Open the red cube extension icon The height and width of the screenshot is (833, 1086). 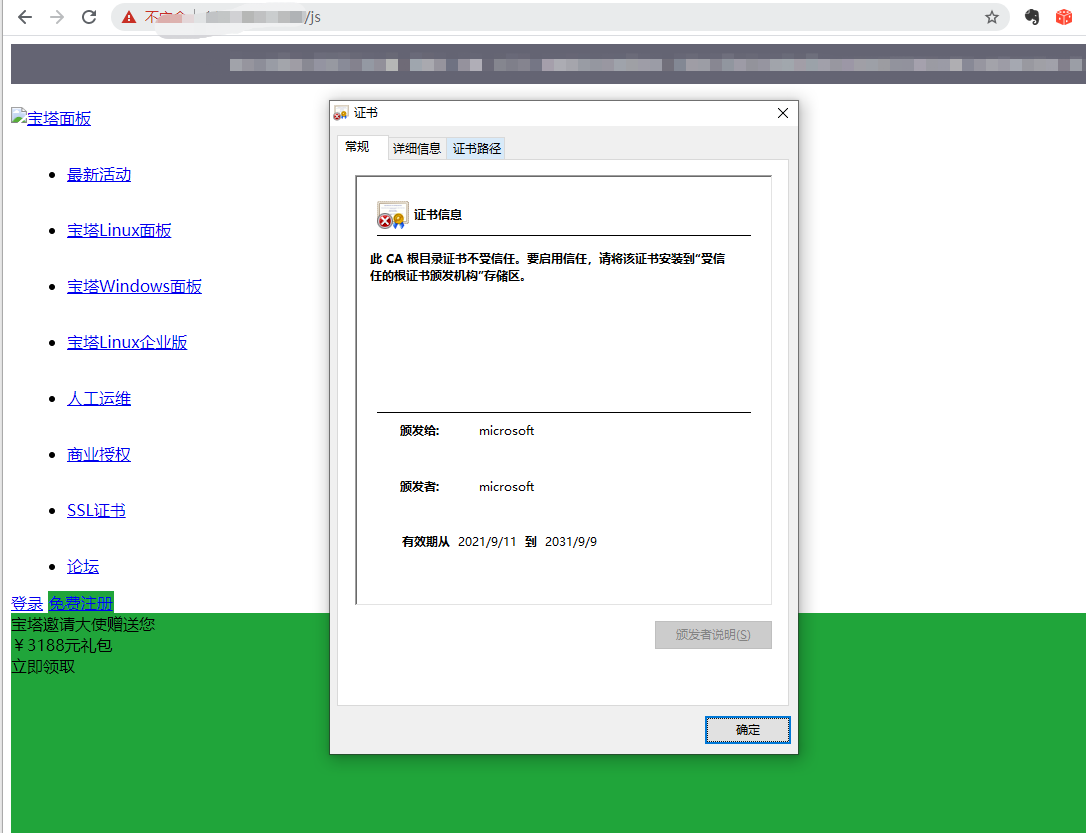1064,17
